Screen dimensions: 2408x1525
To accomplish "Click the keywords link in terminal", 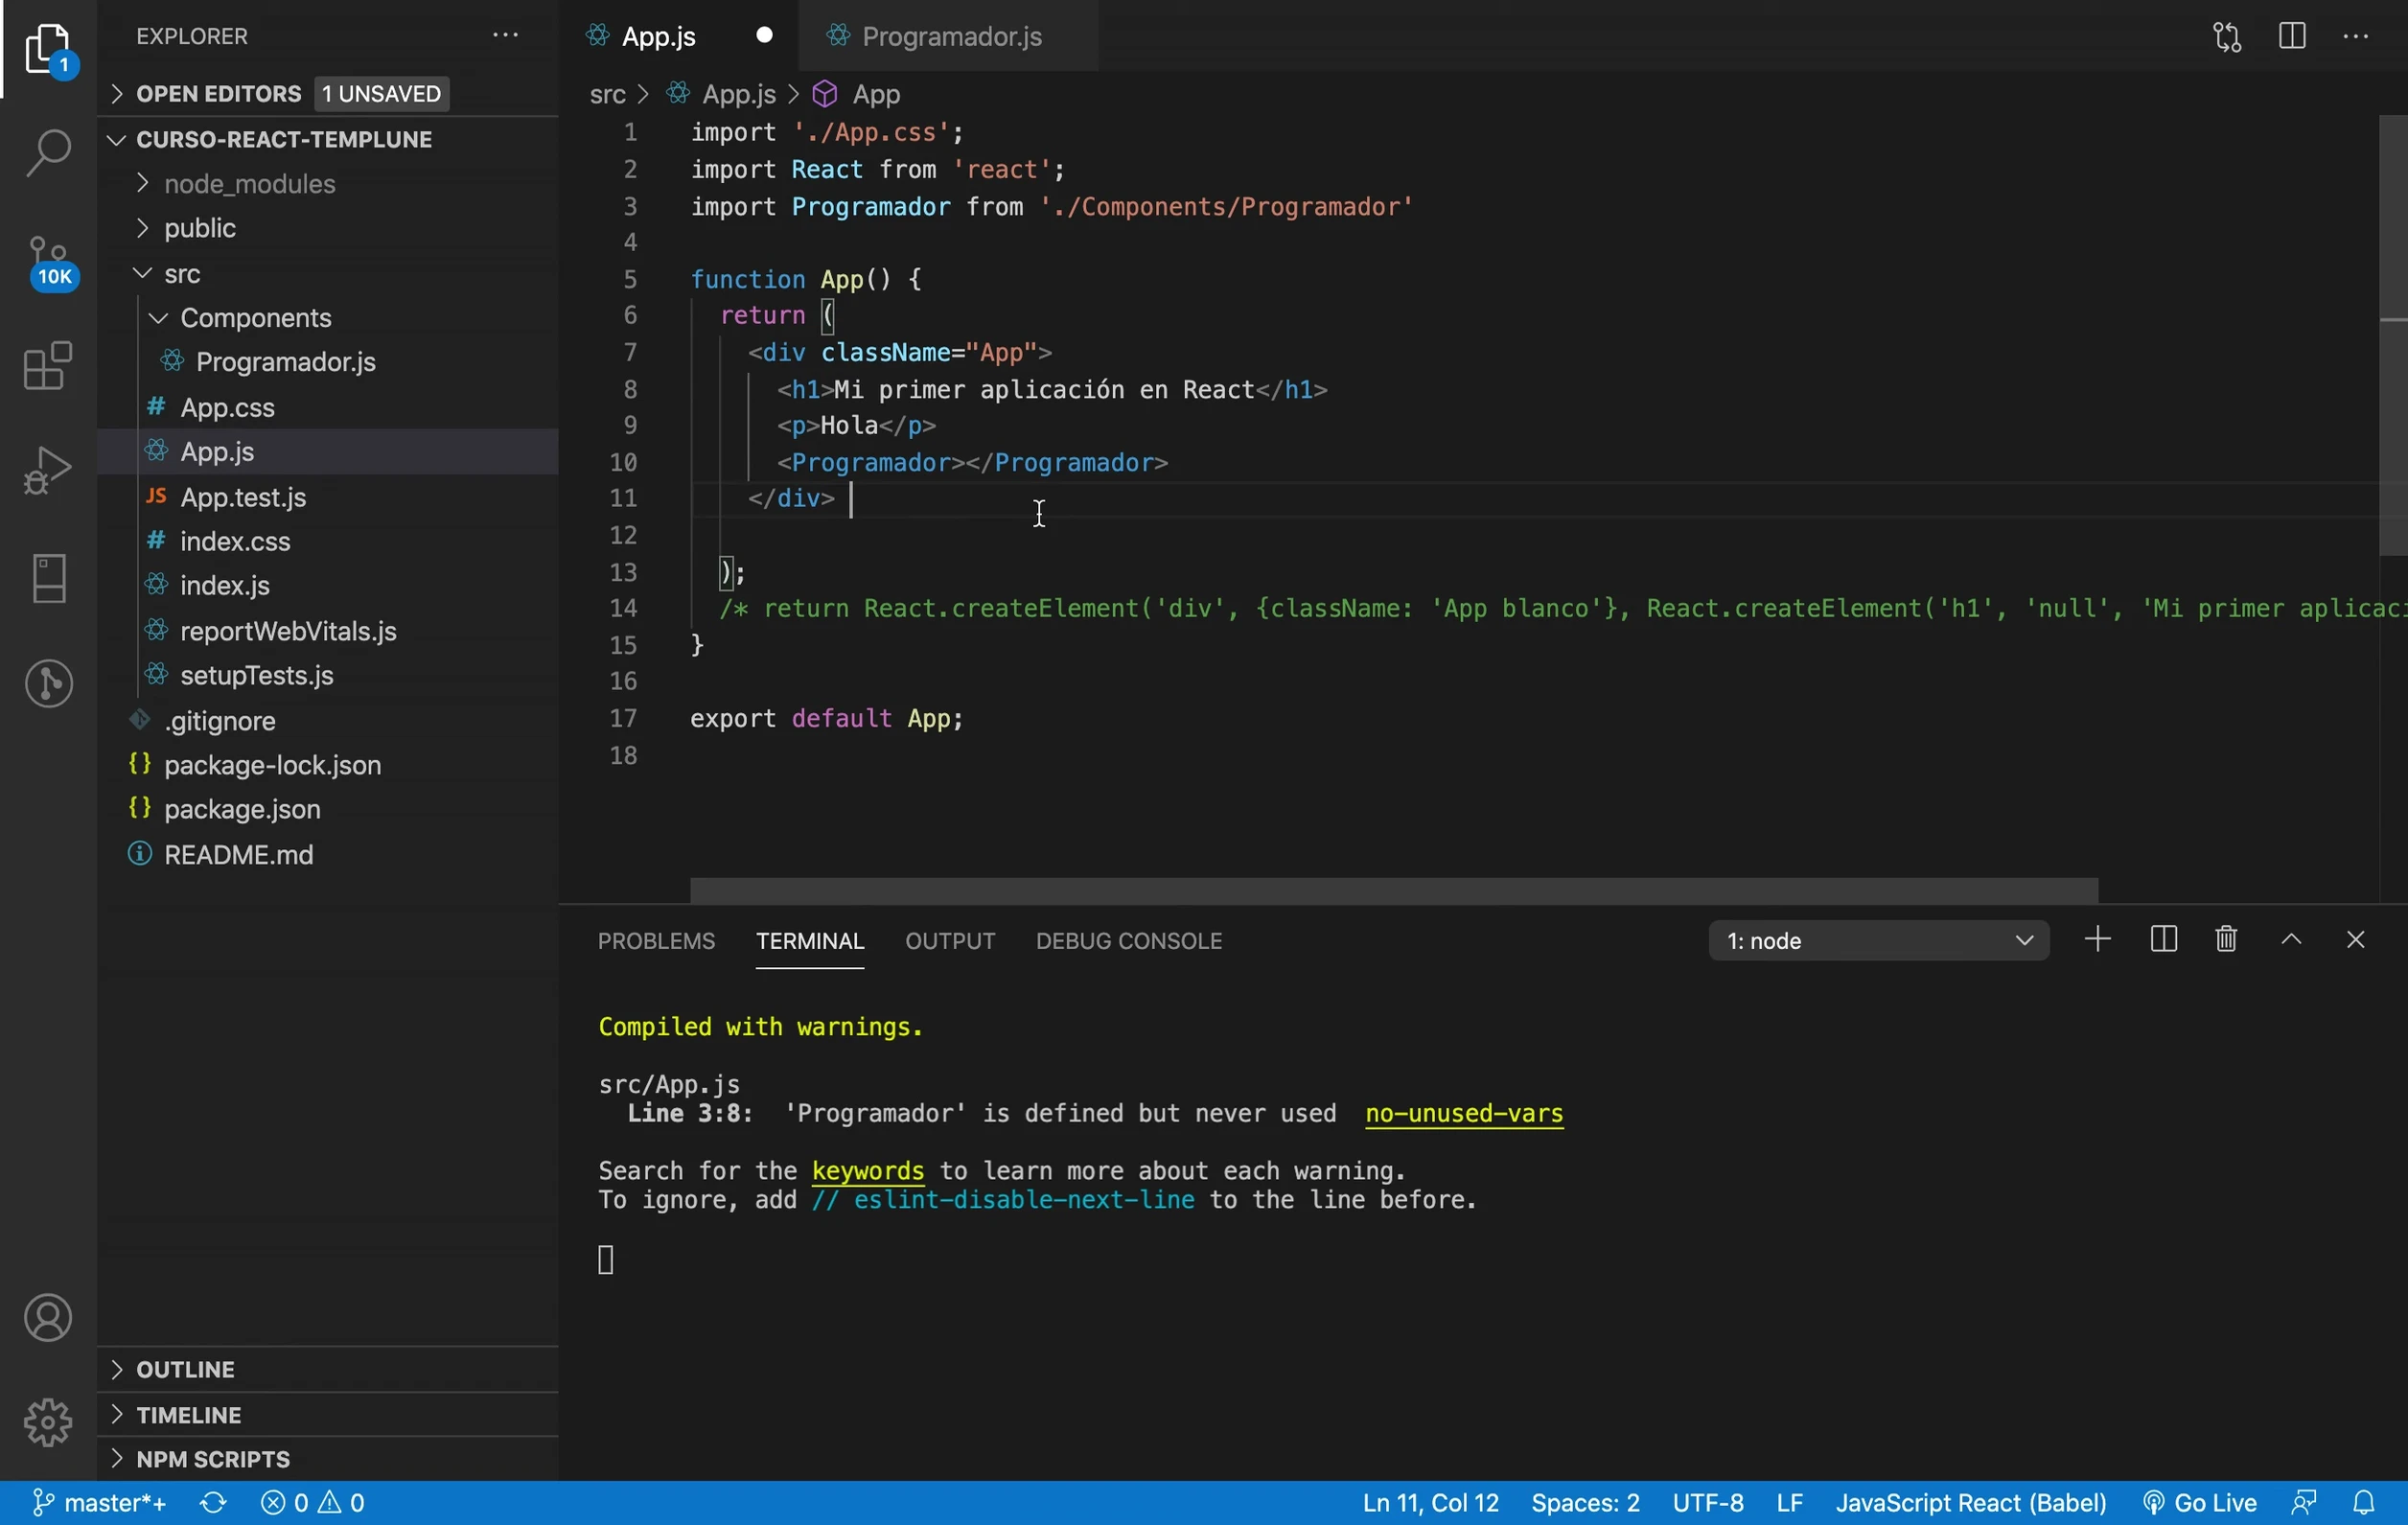I will click(x=868, y=1170).
